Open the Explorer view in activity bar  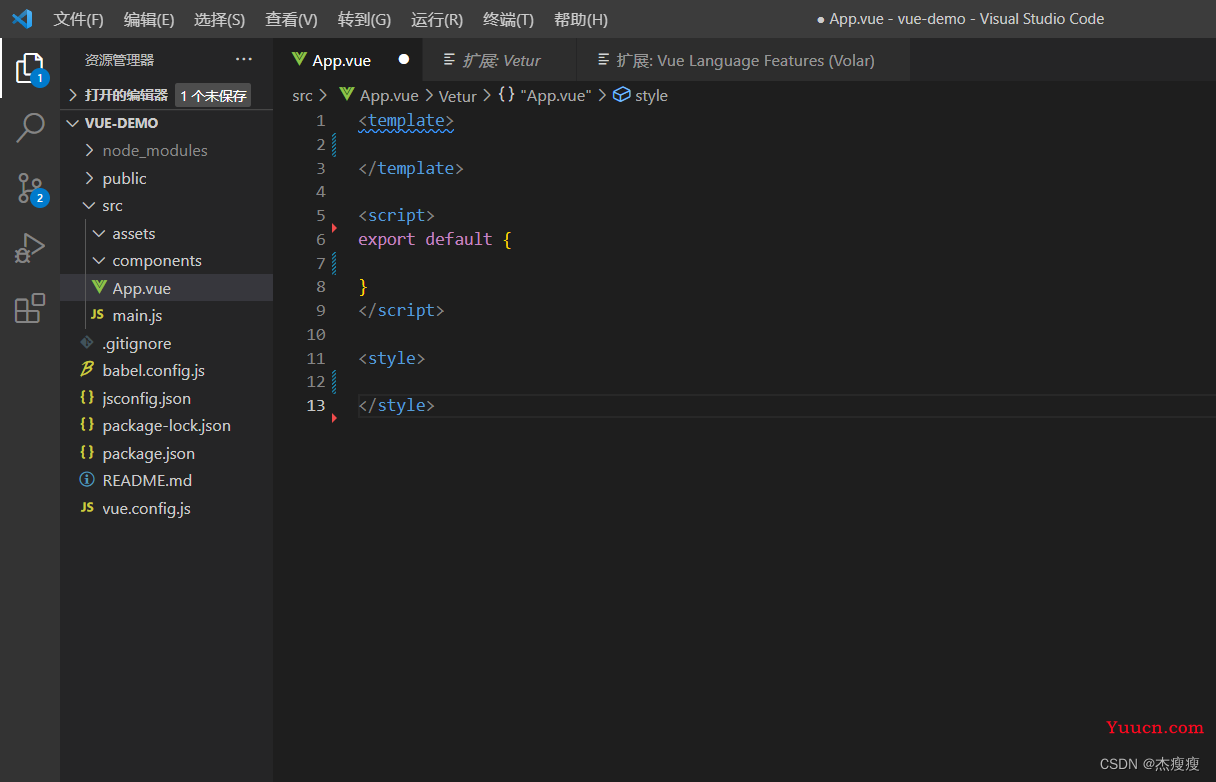(x=30, y=68)
